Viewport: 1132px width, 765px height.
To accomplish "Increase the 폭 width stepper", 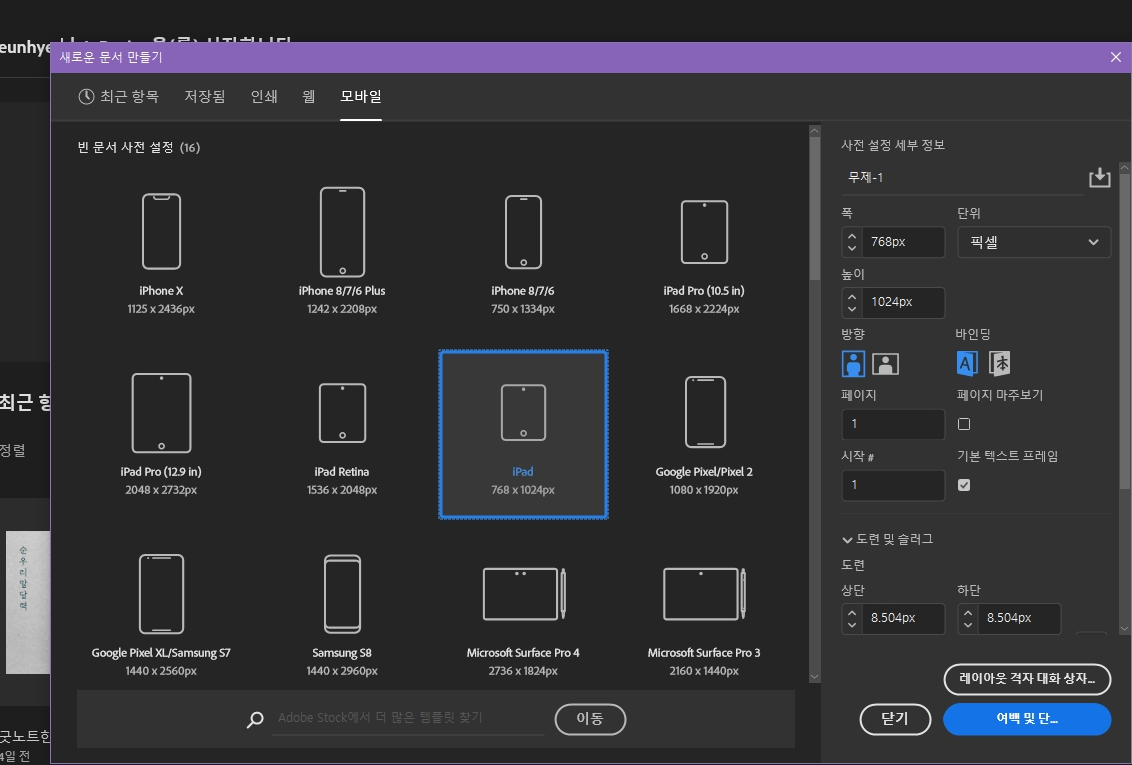I will pos(852,235).
